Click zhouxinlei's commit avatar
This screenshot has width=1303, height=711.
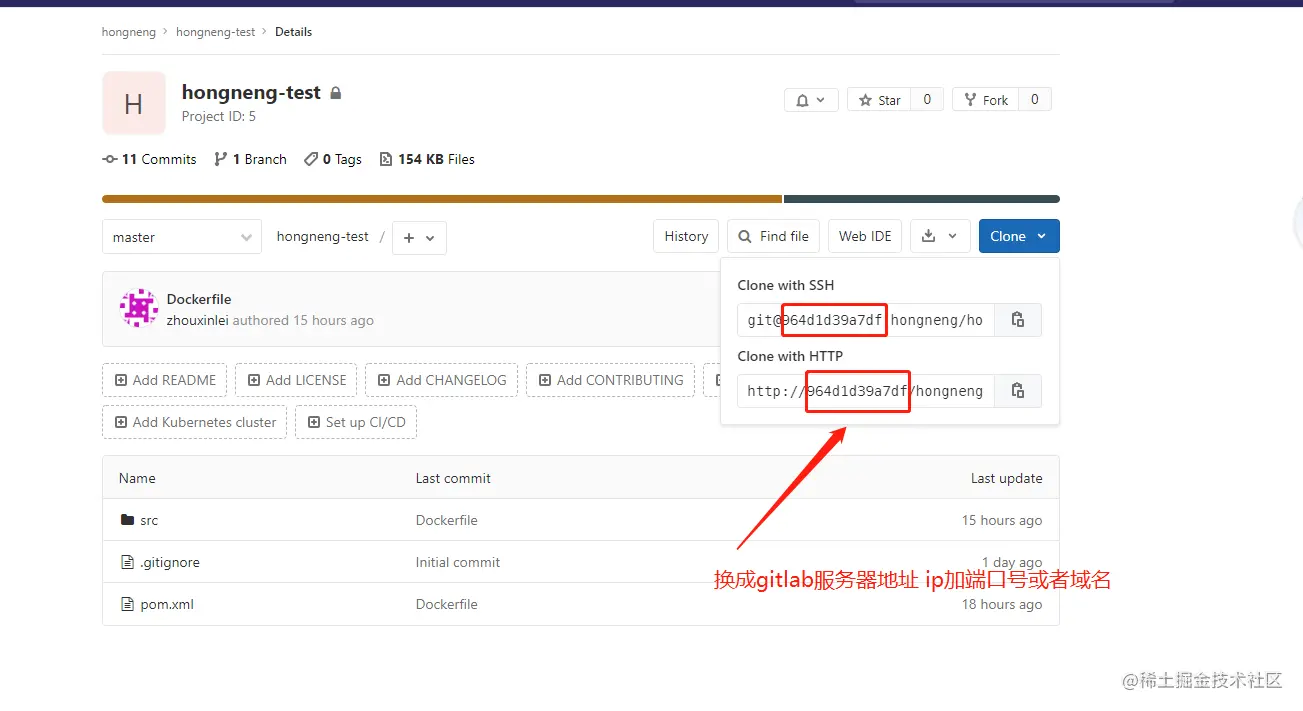click(x=139, y=309)
